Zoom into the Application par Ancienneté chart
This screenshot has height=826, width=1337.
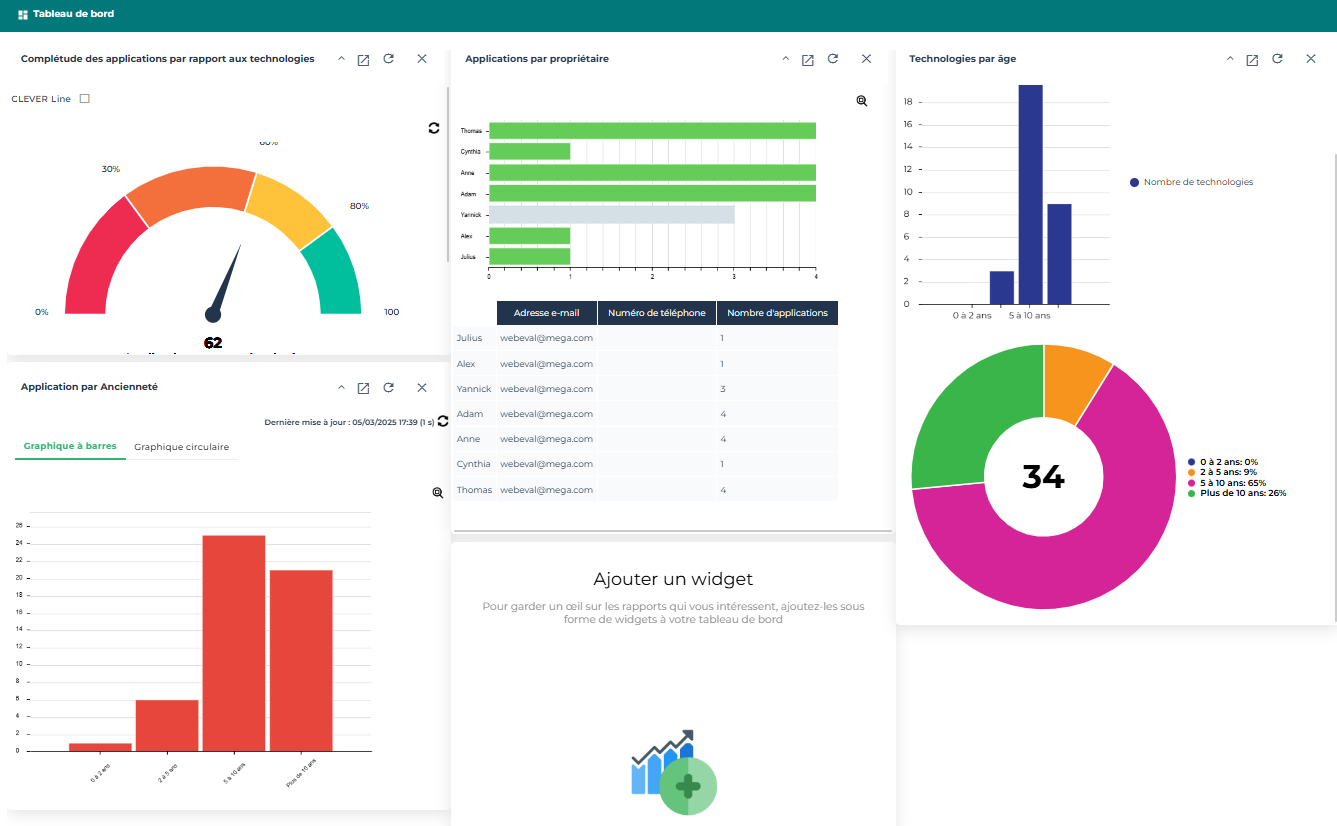437,493
